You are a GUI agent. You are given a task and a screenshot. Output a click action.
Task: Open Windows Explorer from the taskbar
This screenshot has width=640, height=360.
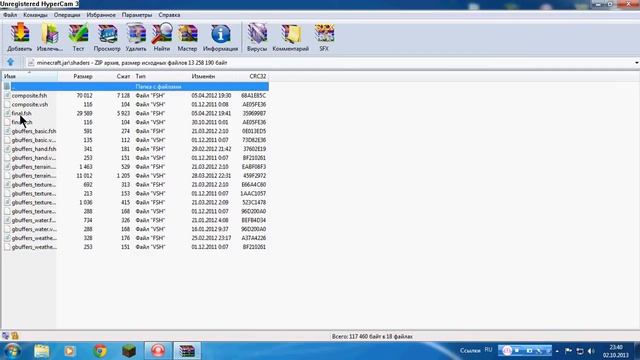(42, 351)
